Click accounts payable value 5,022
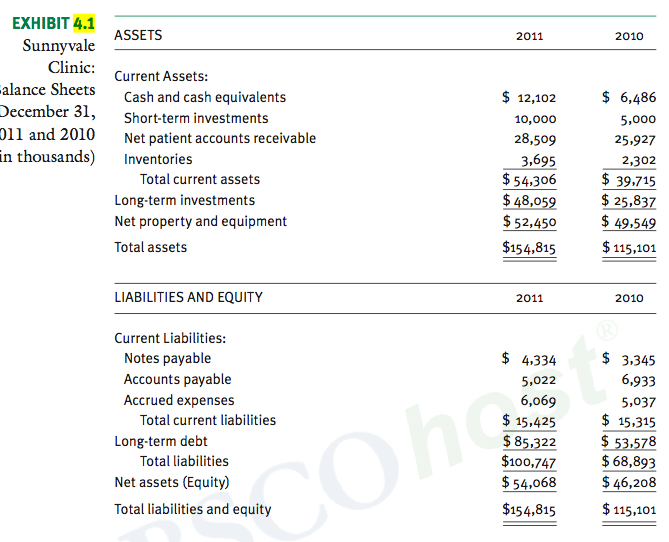Screen dimensions: 669x542 coord(539,380)
